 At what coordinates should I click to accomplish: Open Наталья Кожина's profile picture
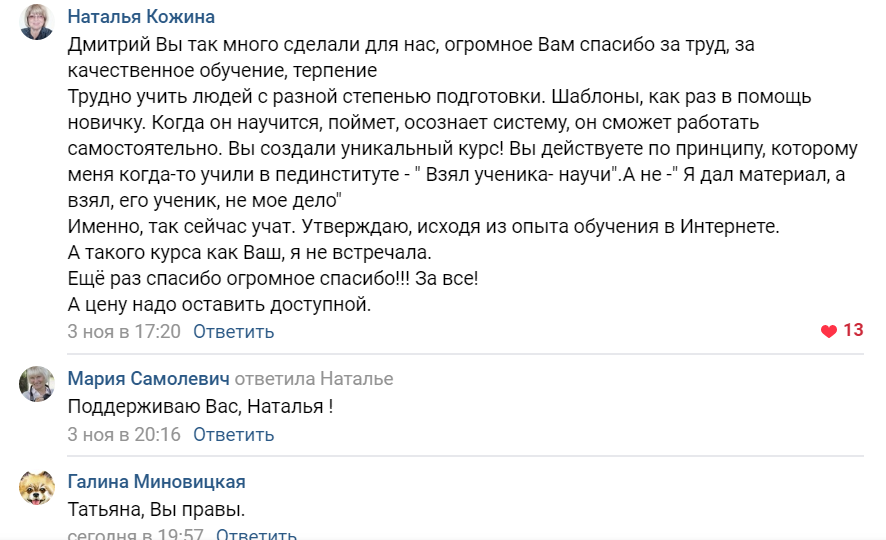click(37, 22)
